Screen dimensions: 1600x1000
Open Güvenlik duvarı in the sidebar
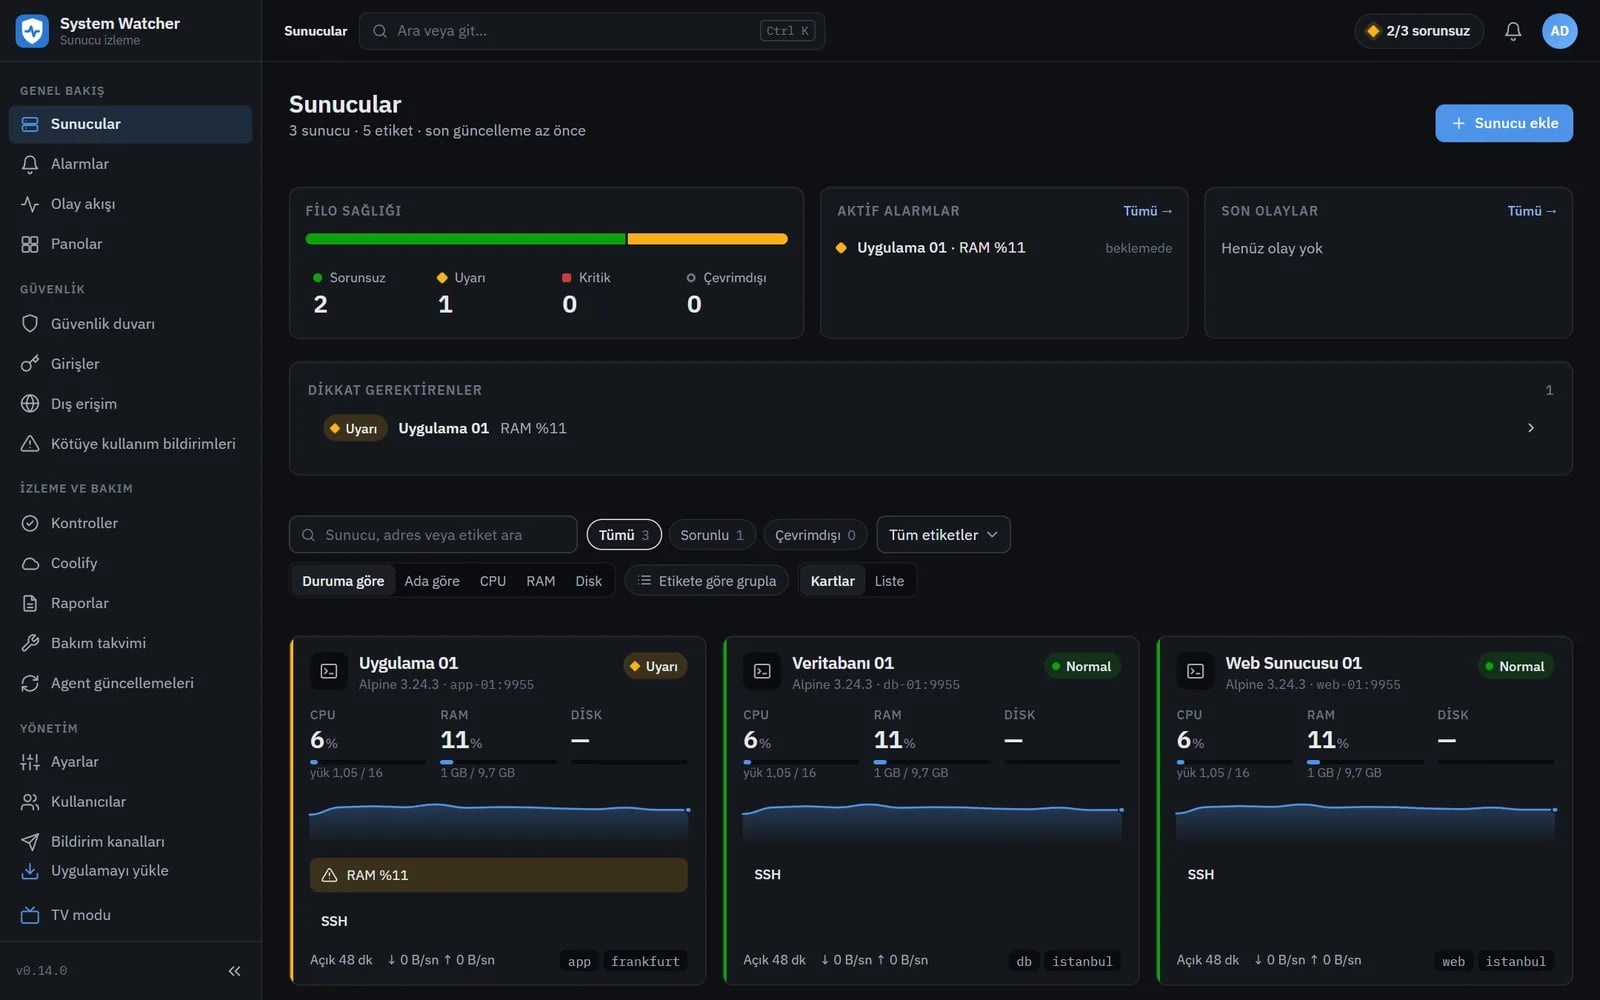pyautogui.click(x=130, y=324)
